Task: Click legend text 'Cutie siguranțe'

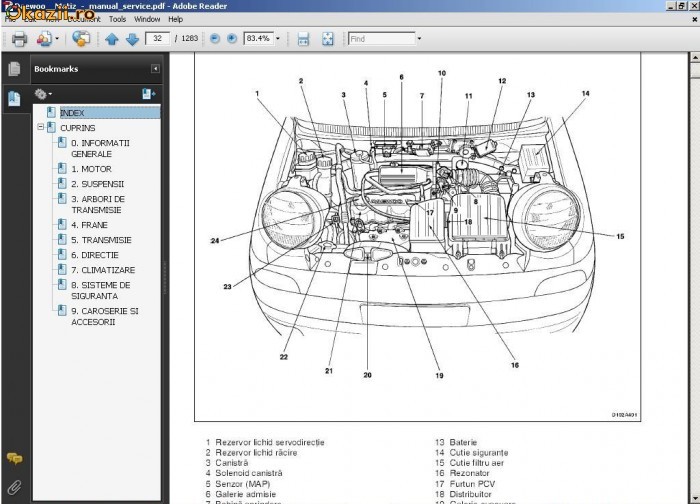Action: 479,453
